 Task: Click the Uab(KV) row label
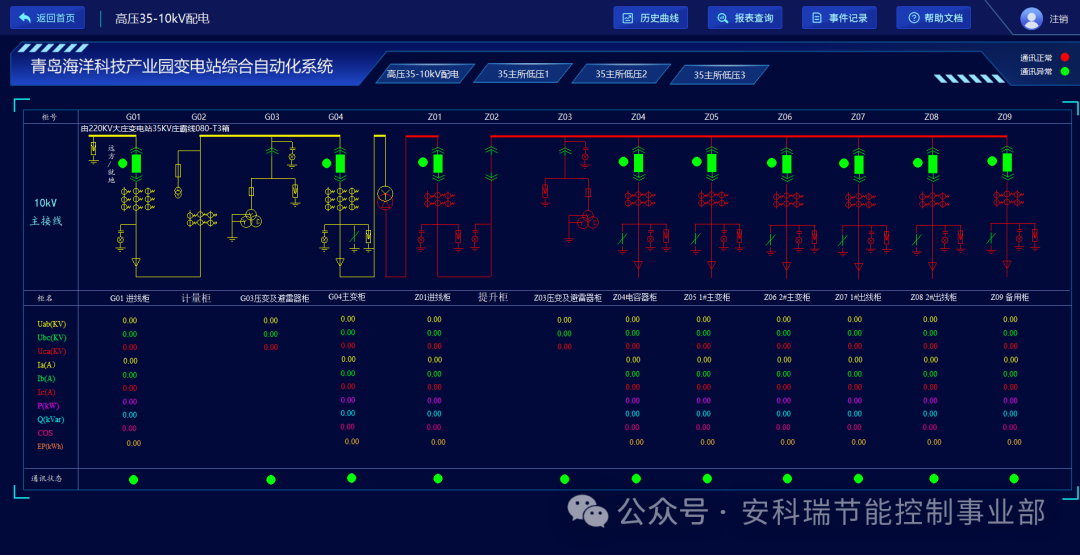52,324
